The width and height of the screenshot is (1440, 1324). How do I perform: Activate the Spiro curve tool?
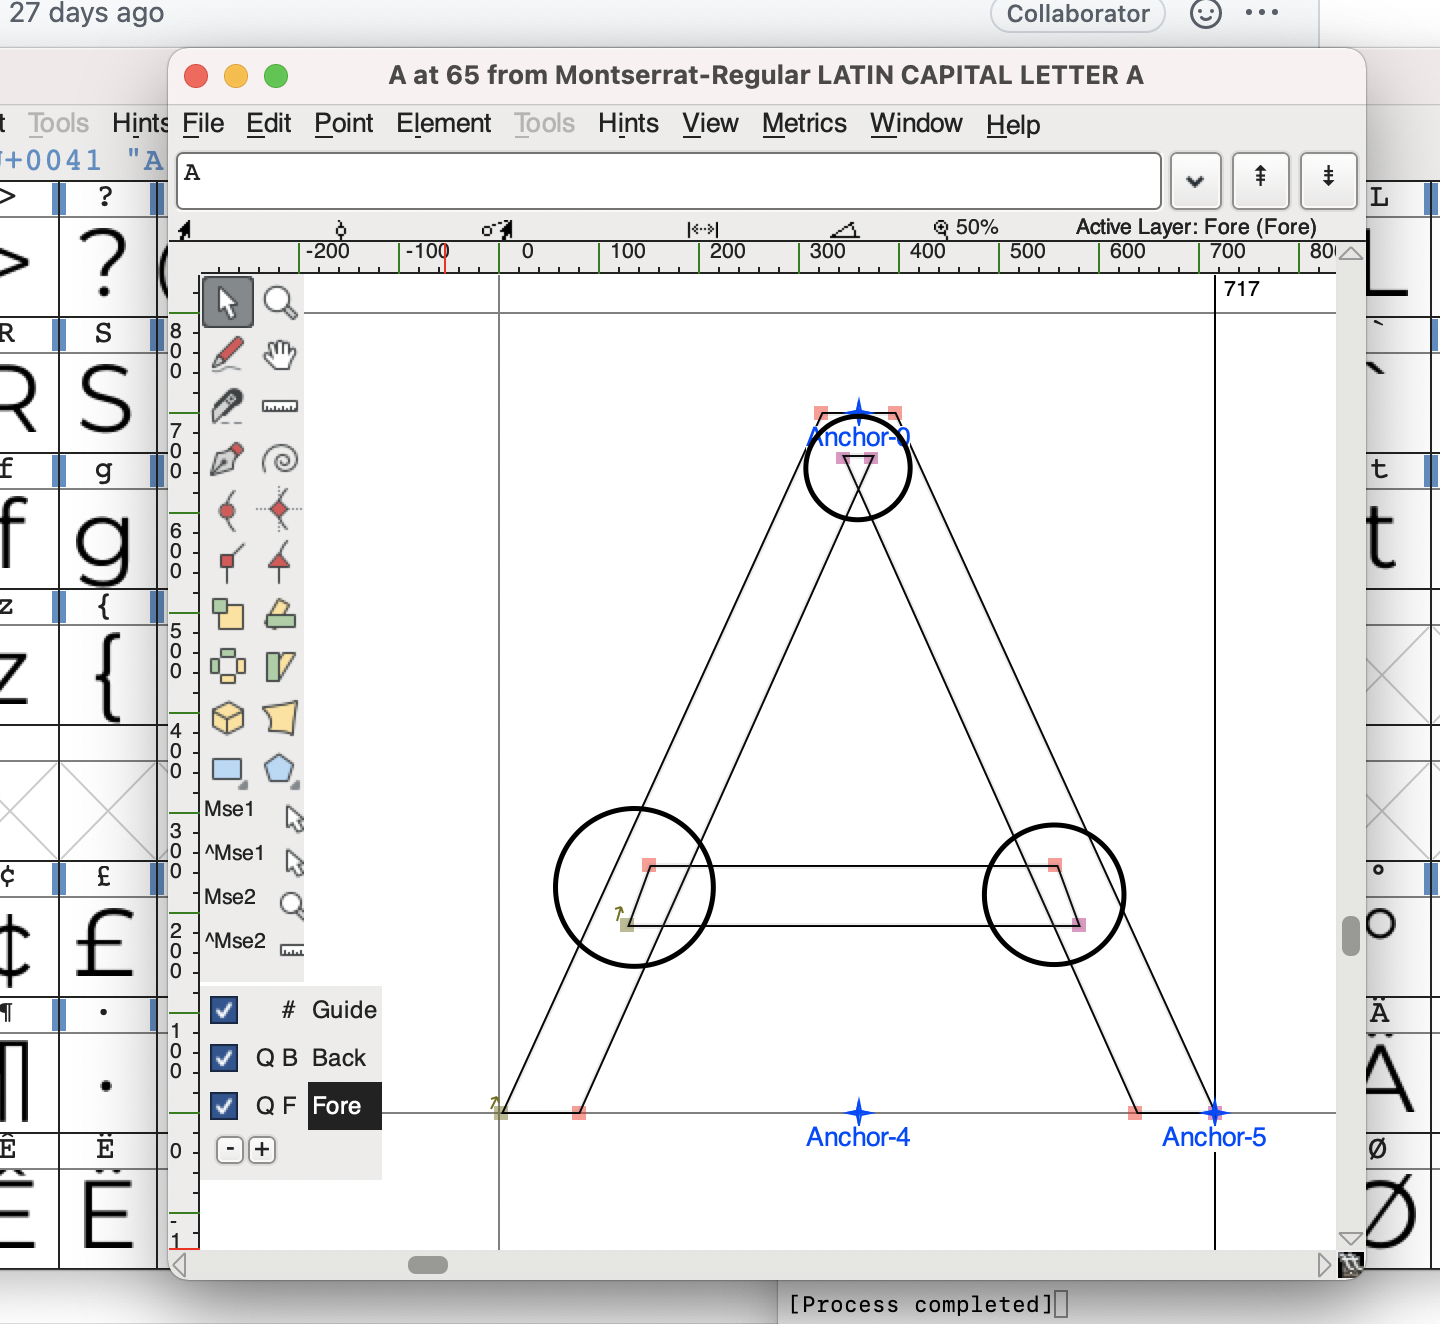281,459
